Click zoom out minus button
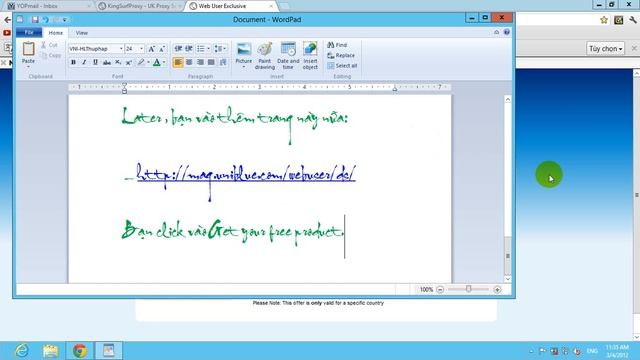The height and width of the screenshot is (360, 640). (x=440, y=289)
